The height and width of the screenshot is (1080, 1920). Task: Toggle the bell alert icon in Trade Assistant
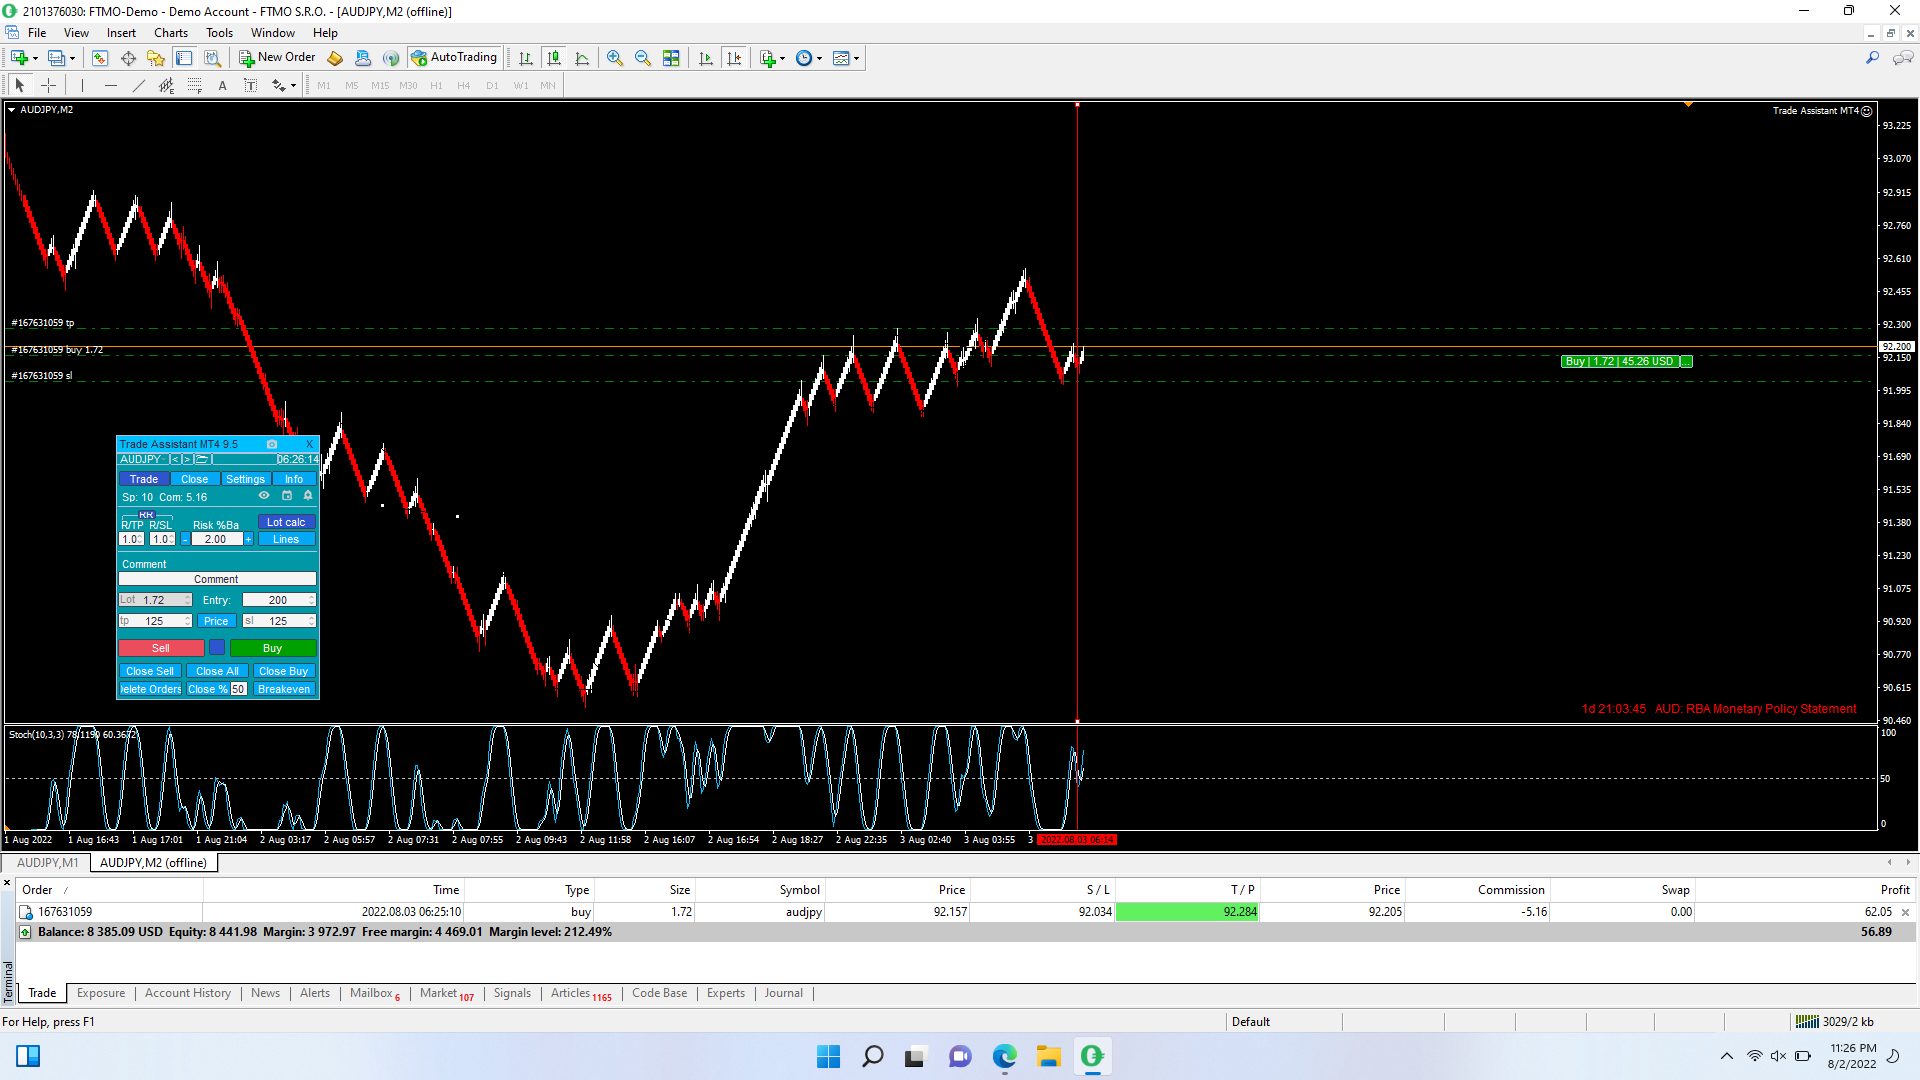308,496
